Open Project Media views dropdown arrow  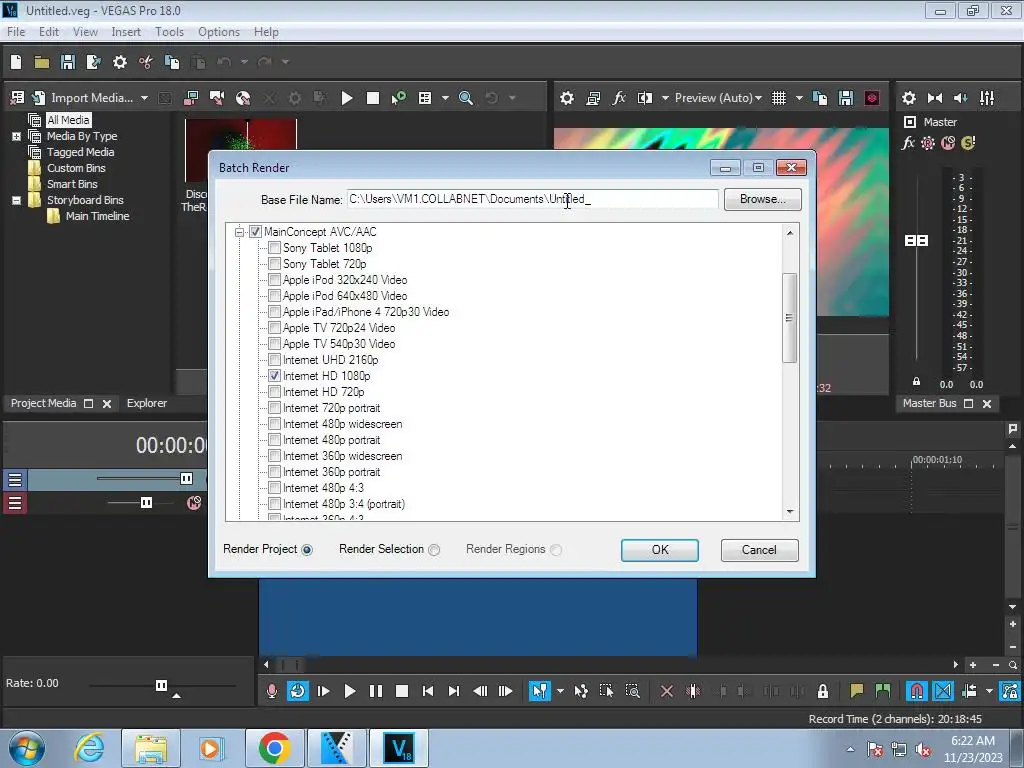(445, 98)
